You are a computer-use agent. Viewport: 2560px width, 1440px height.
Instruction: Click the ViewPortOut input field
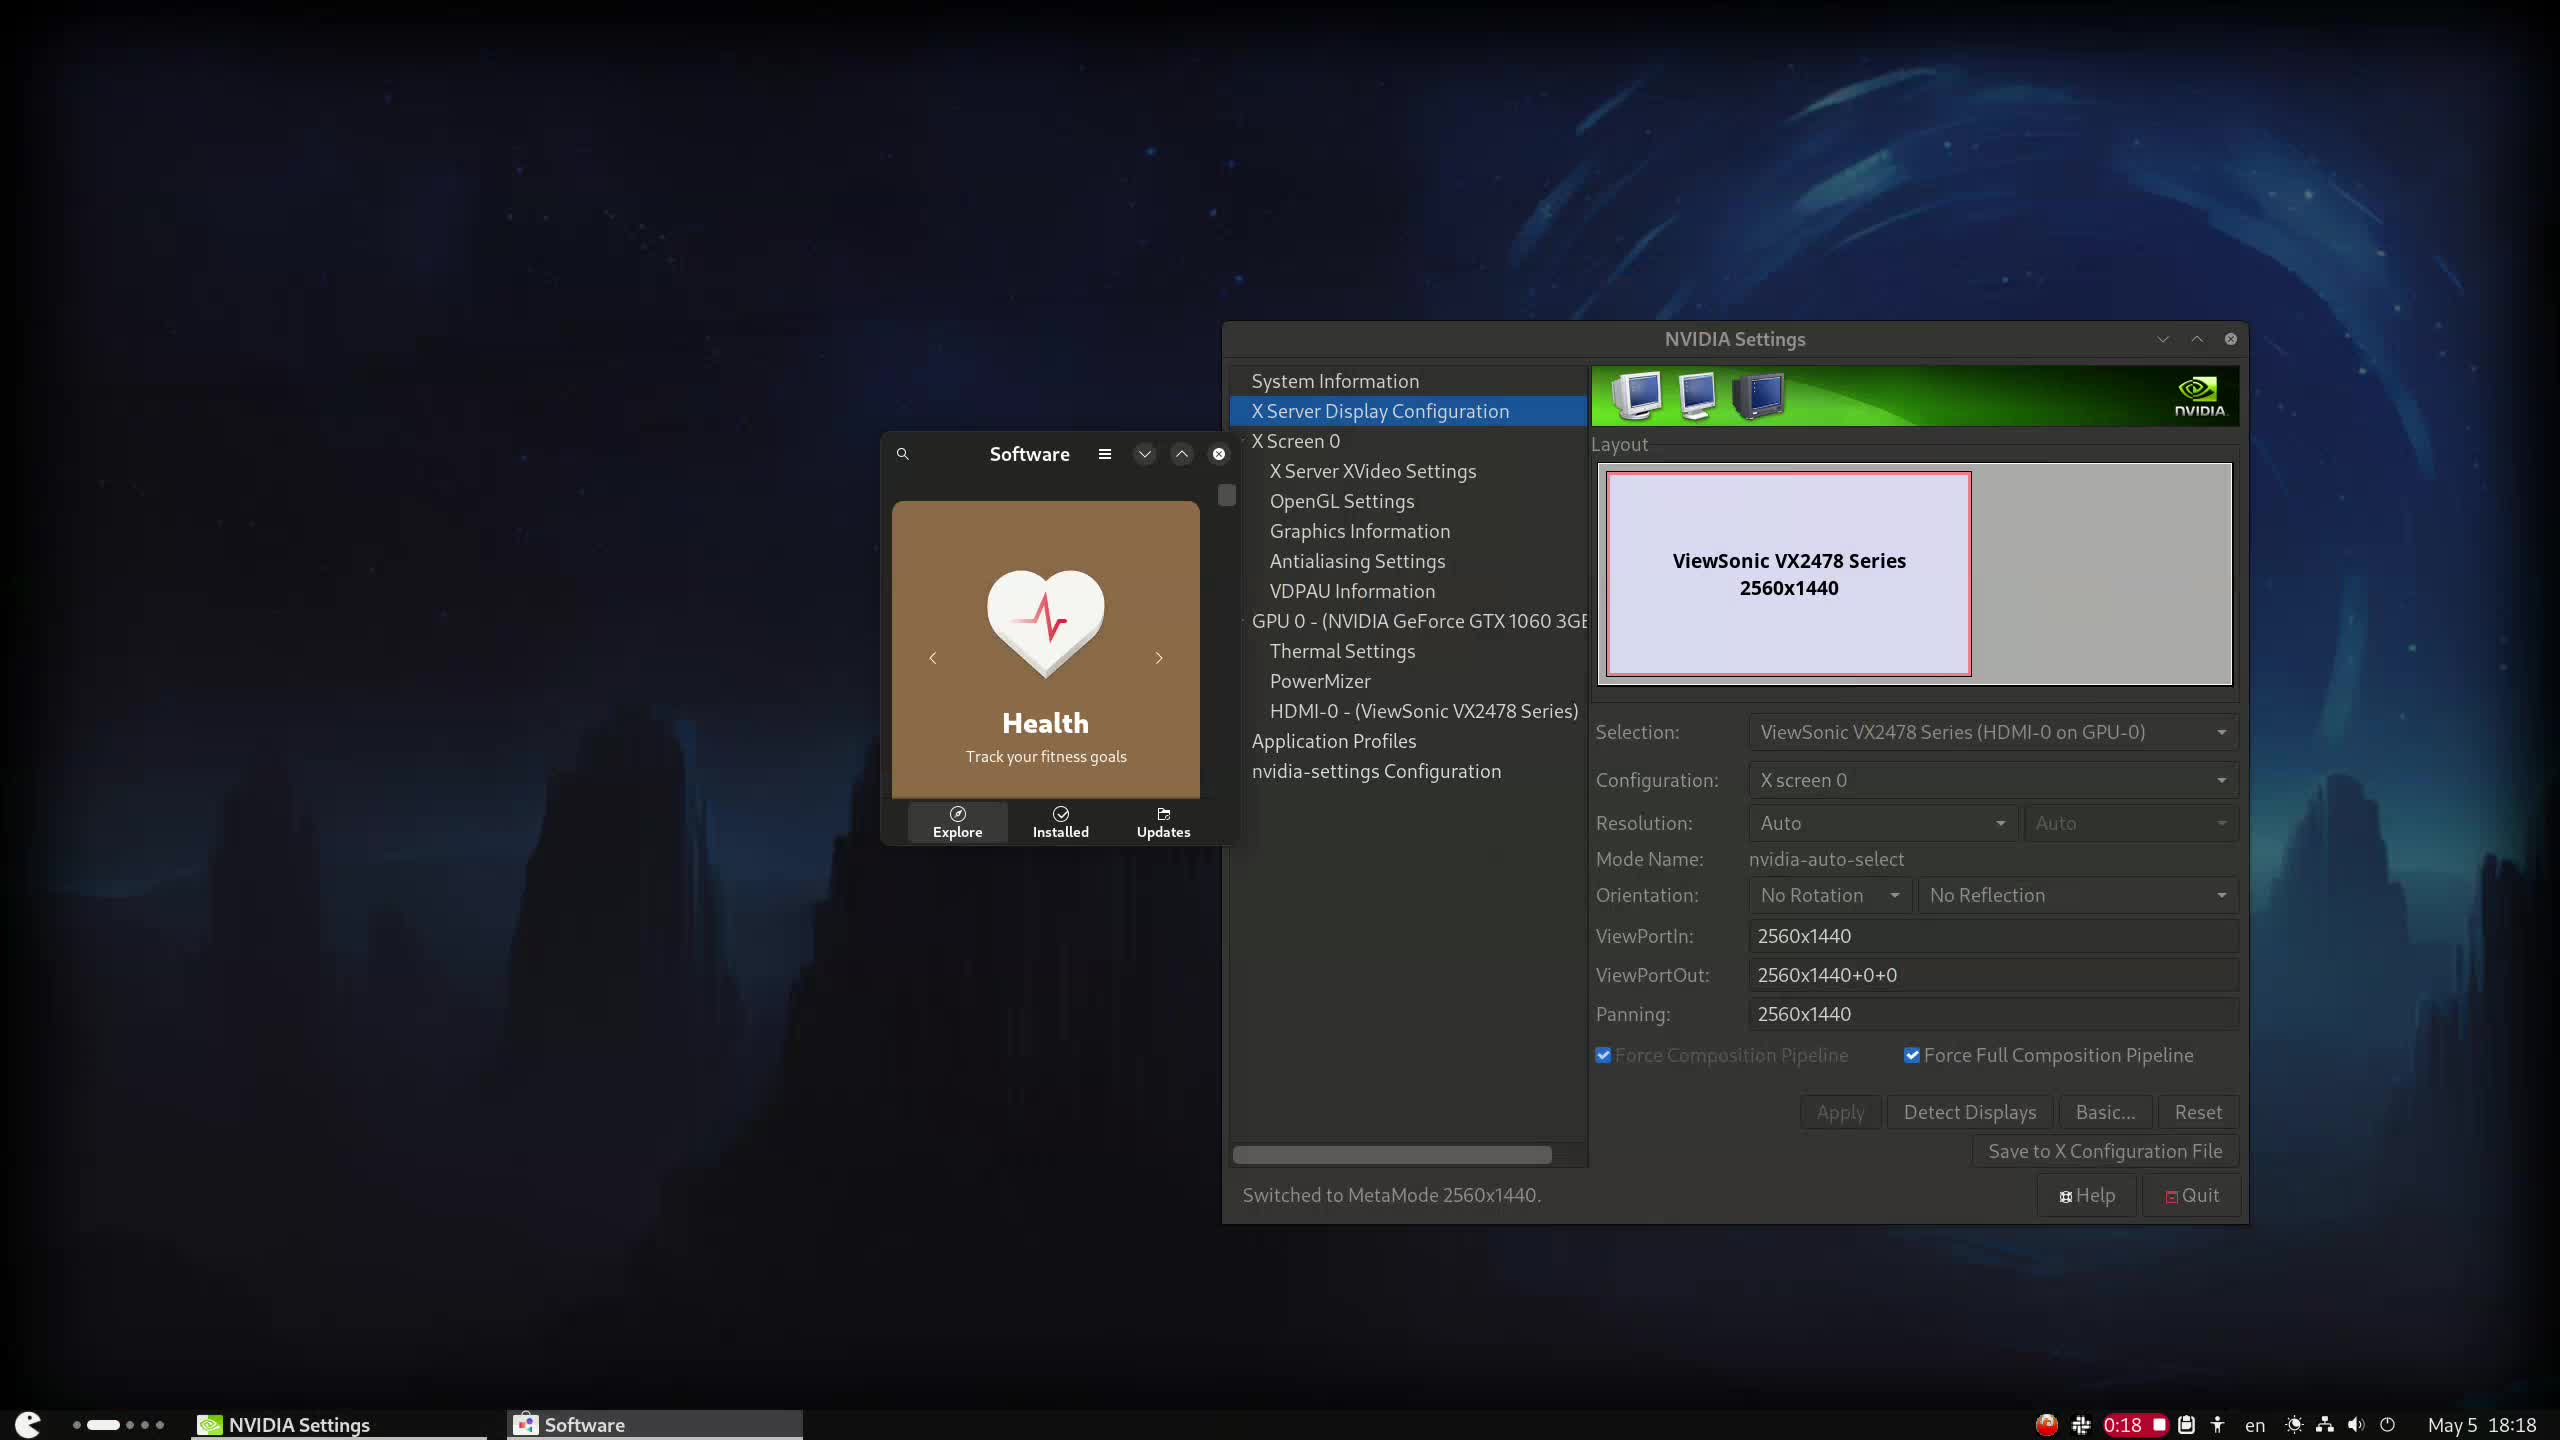1993,975
